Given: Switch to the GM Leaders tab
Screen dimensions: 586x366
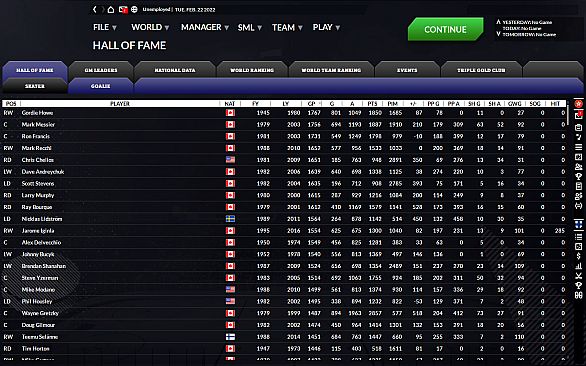Looking at the screenshot, I should 101,70.
